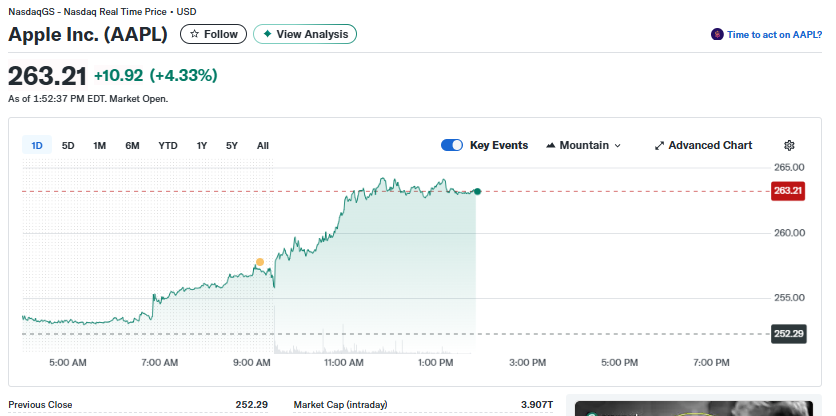Show the 6M chart range

point(132,145)
